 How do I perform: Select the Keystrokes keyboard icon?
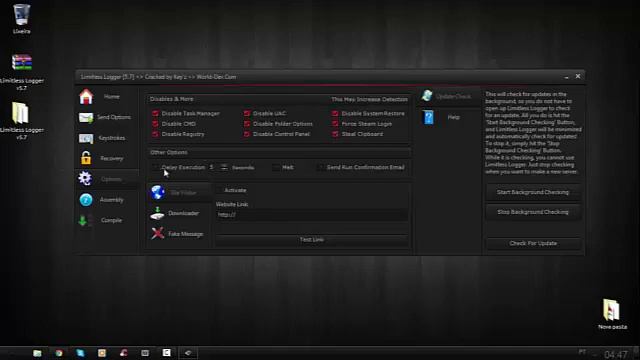[86, 138]
